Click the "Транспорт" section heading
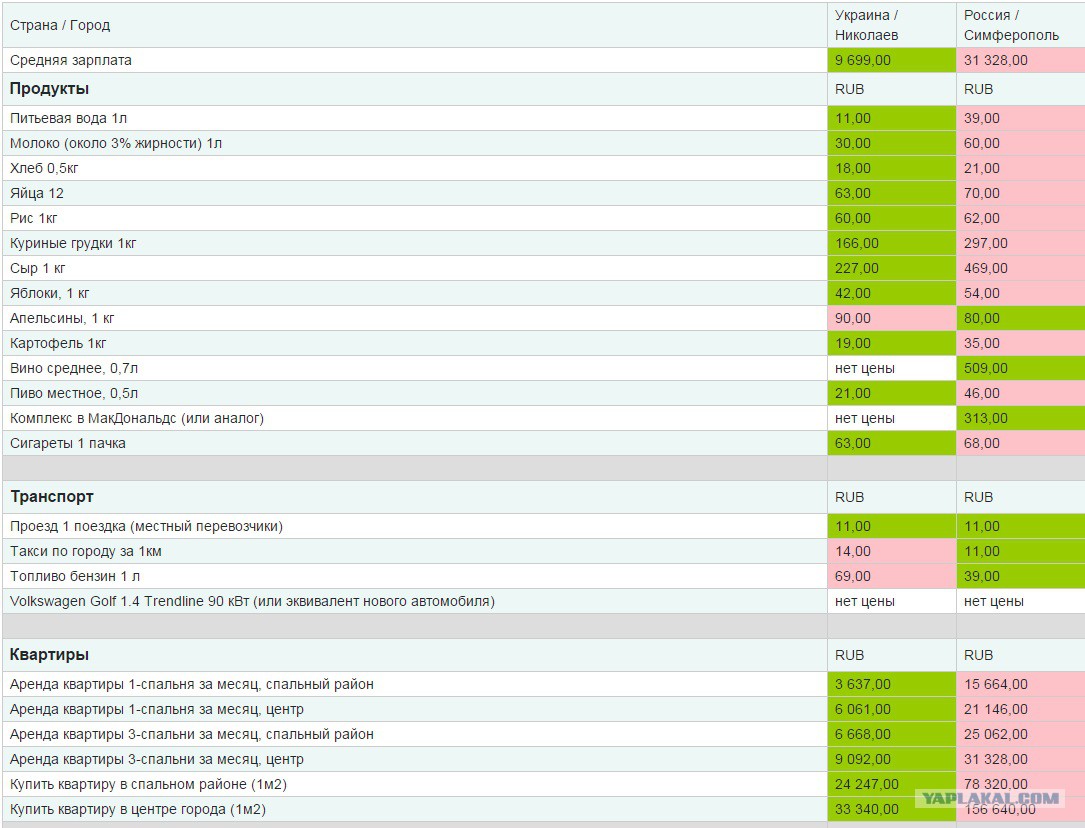The width and height of the screenshot is (1085, 828). [x=52, y=497]
